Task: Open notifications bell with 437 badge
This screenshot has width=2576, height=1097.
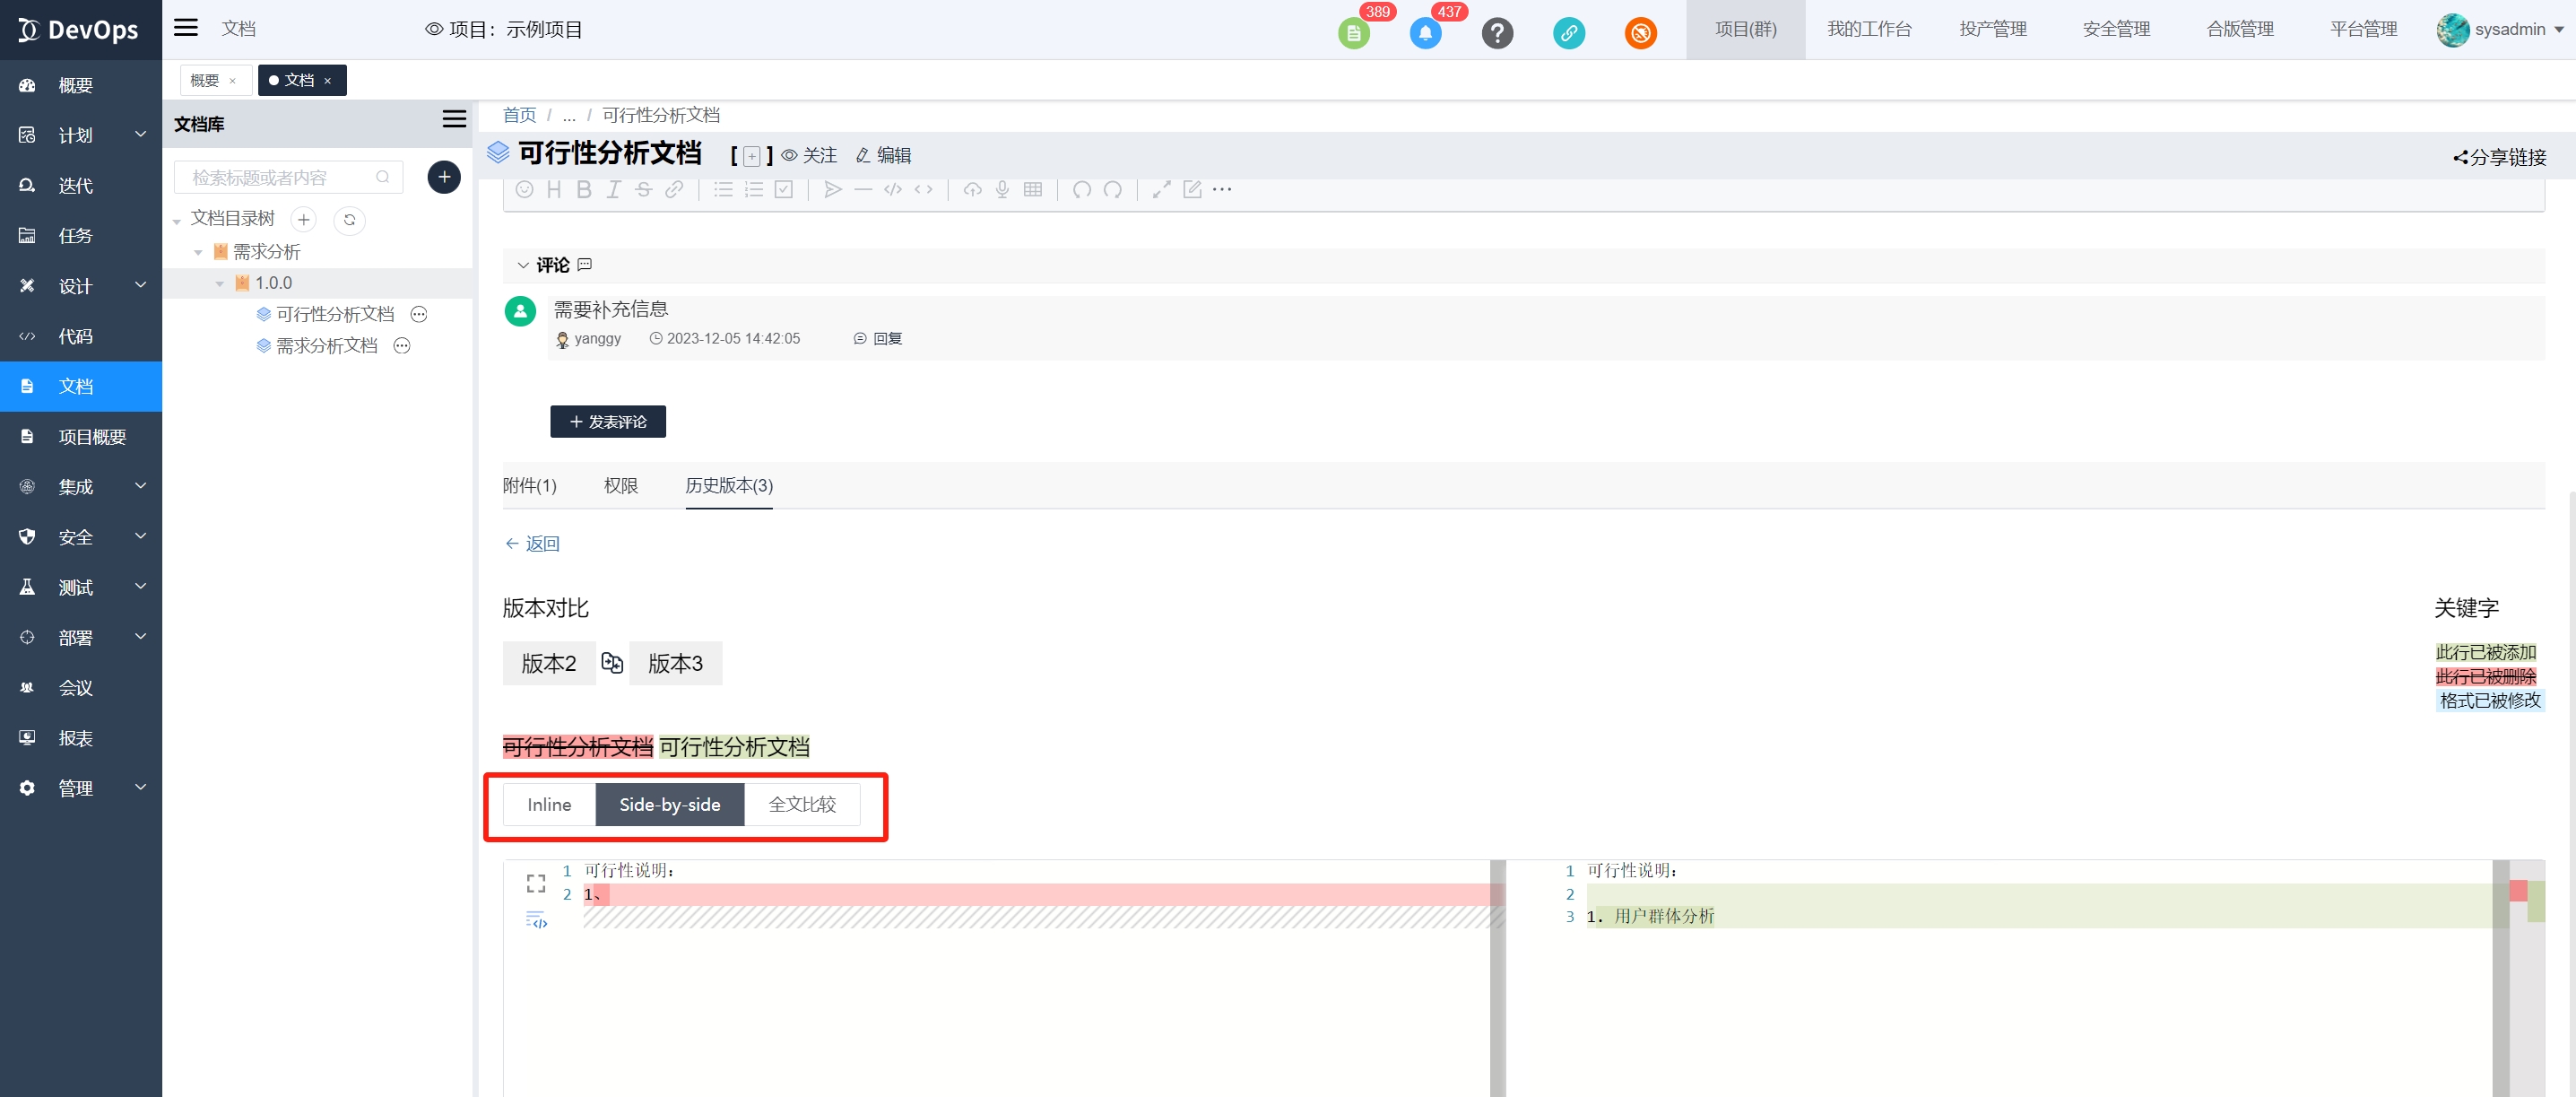Action: pos(1425,33)
